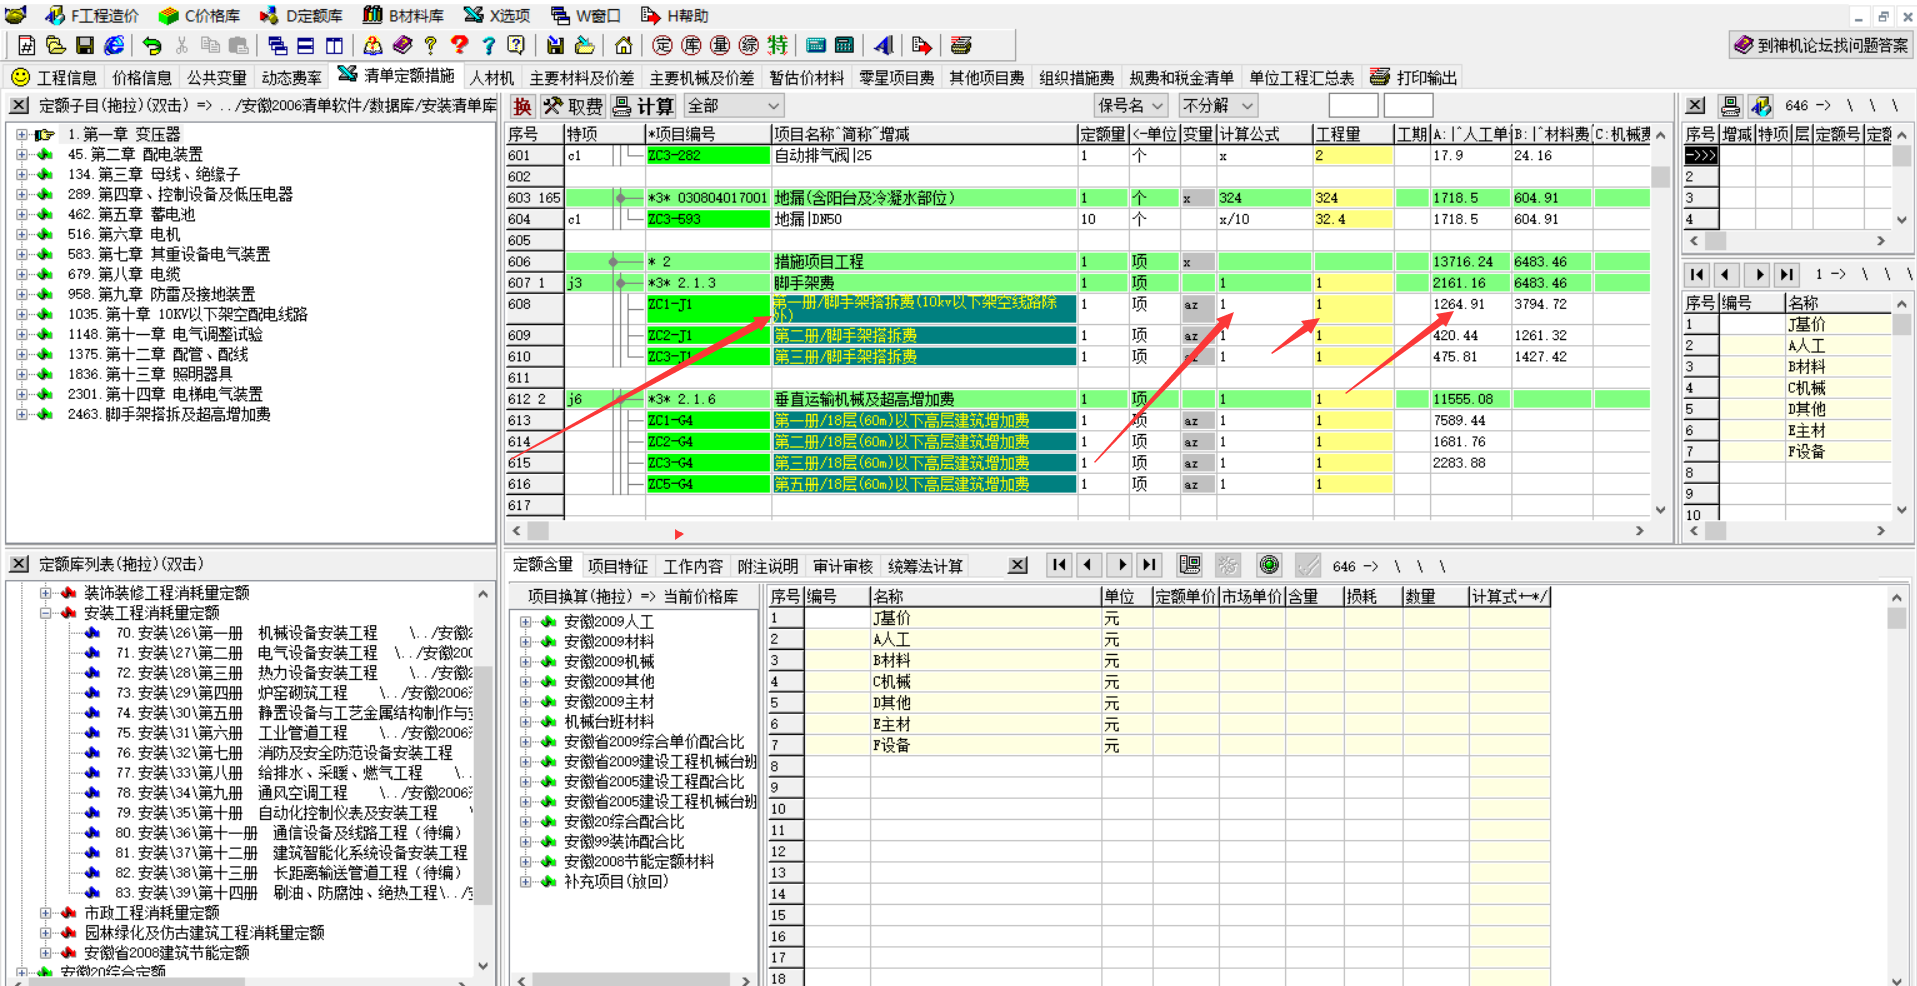Image resolution: width=1917 pixels, height=986 pixels.
Task: Click the 打印输出 tab button
Action: [1413, 78]
